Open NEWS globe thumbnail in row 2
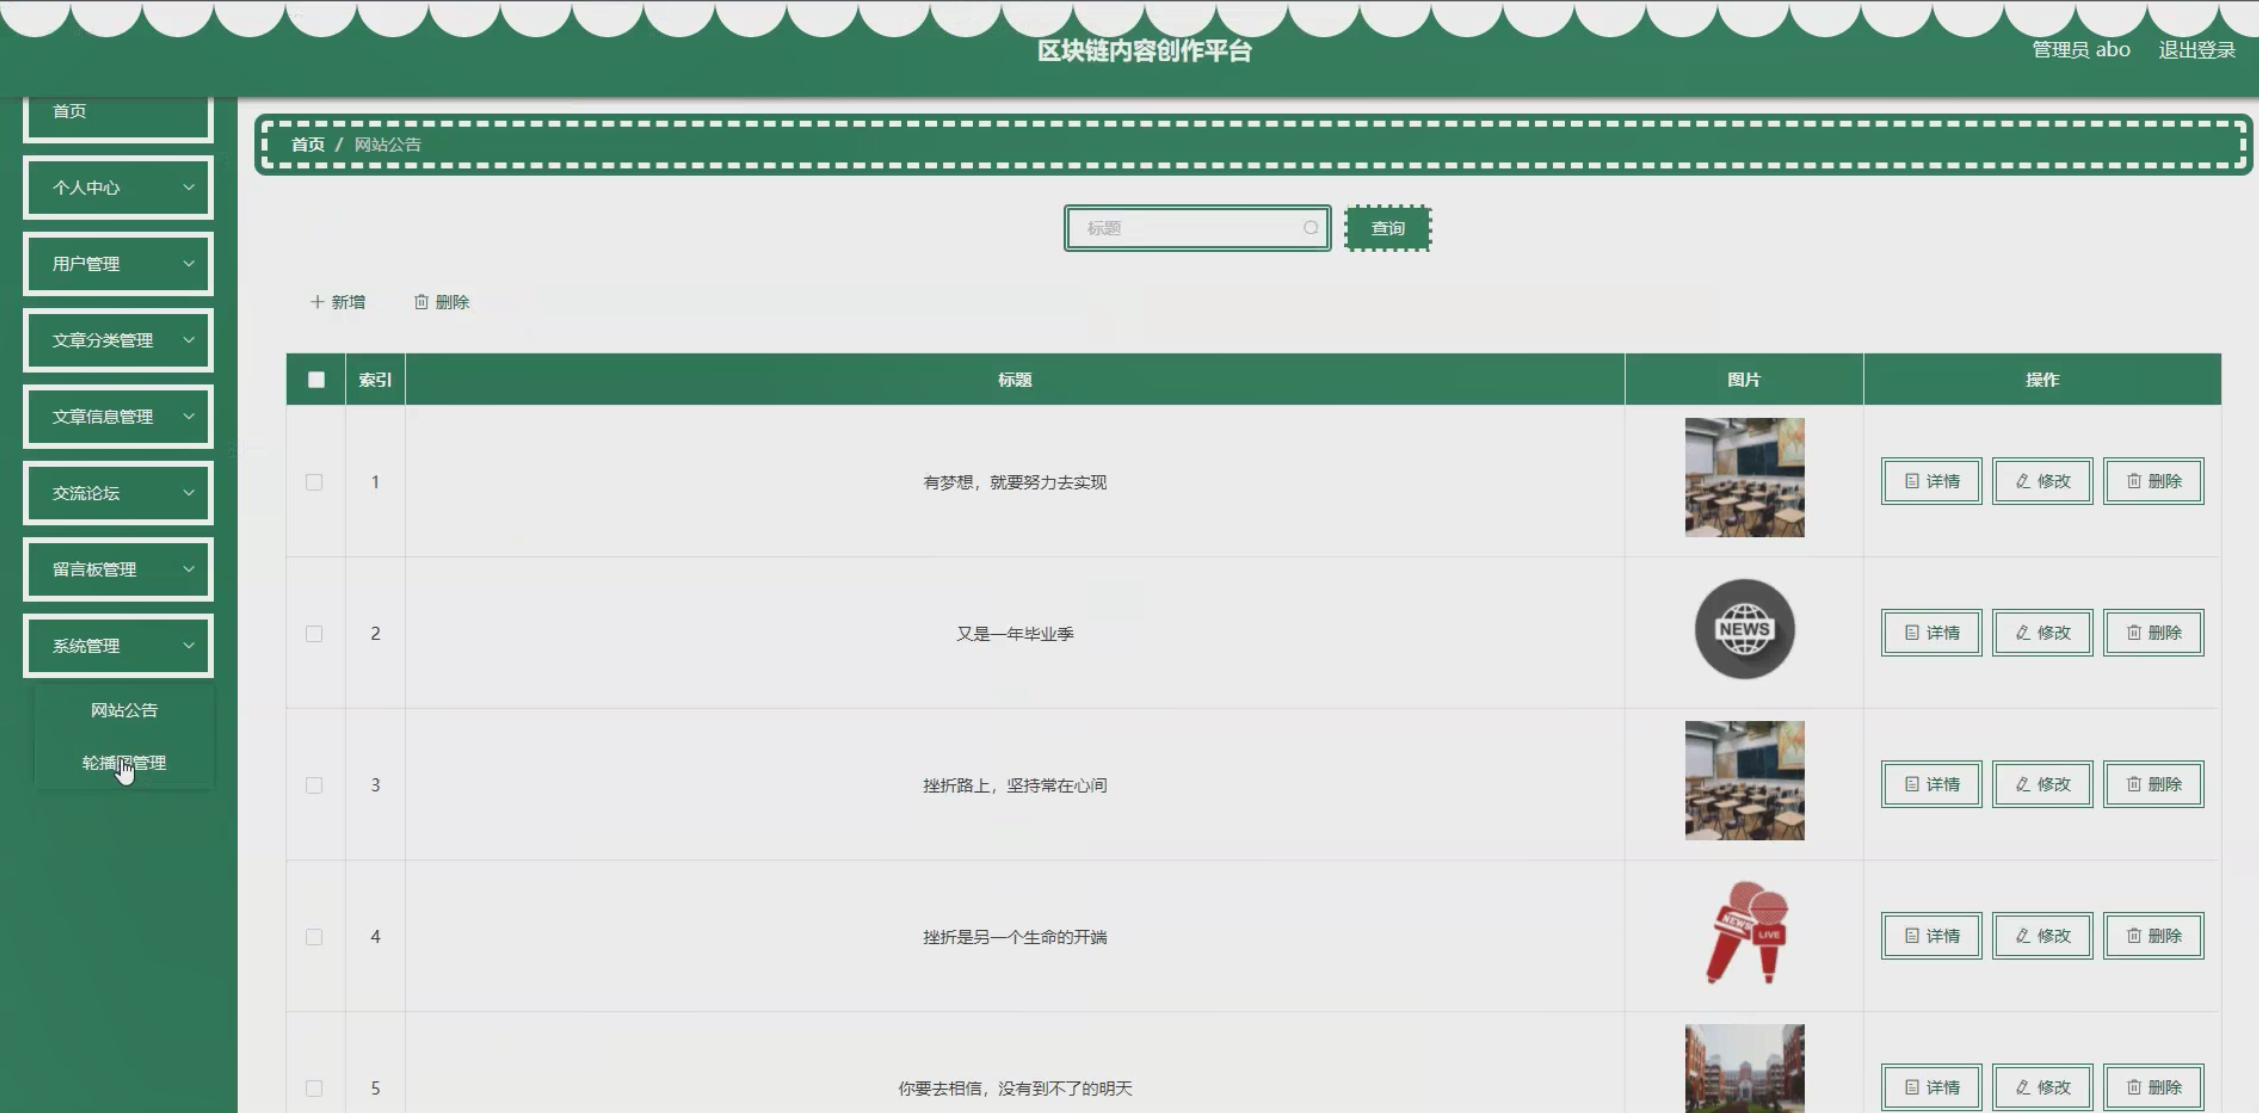 1744,629
